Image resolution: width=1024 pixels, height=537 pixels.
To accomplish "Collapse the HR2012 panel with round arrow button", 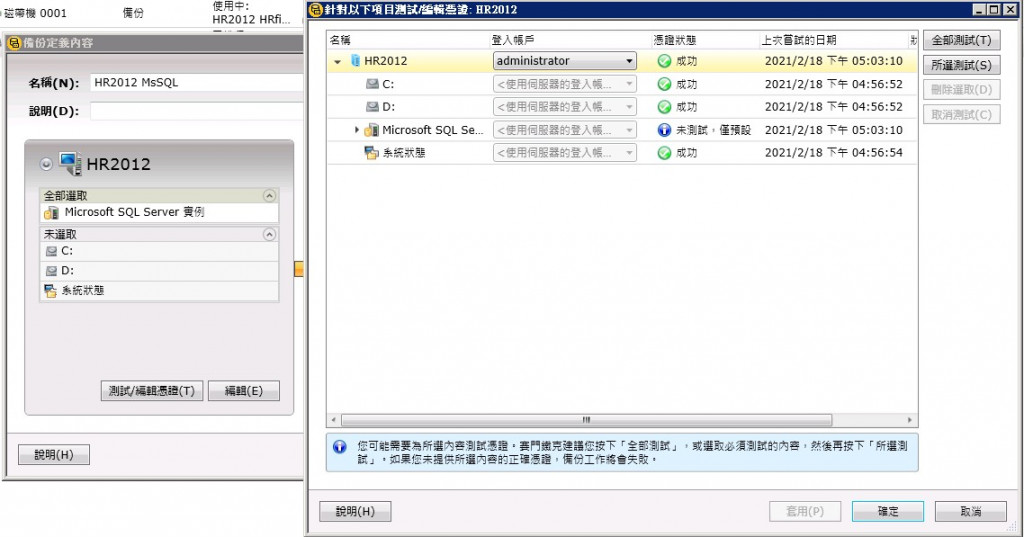I will (46, 164).
